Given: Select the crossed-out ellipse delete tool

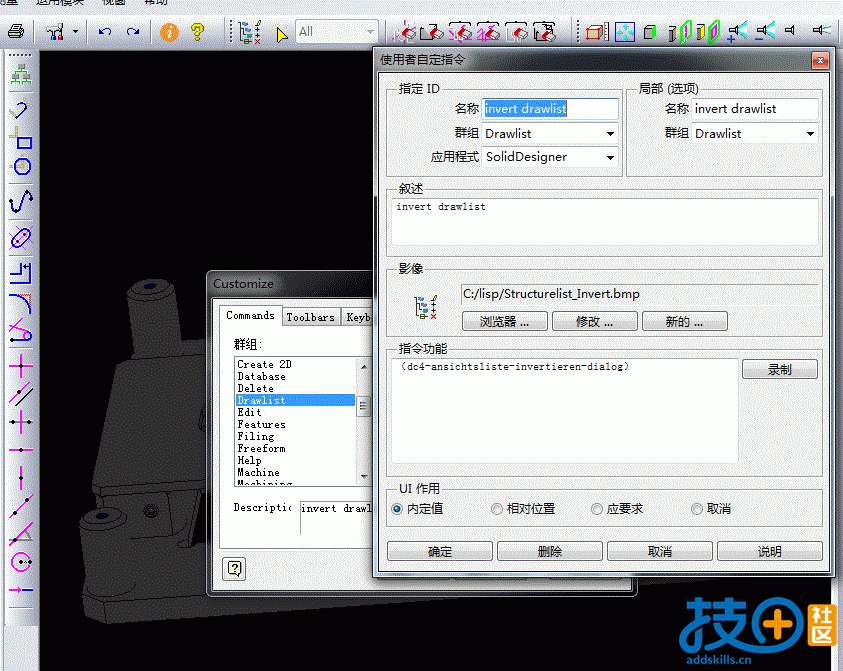Looking at the screenshot, I should [21, 237].
